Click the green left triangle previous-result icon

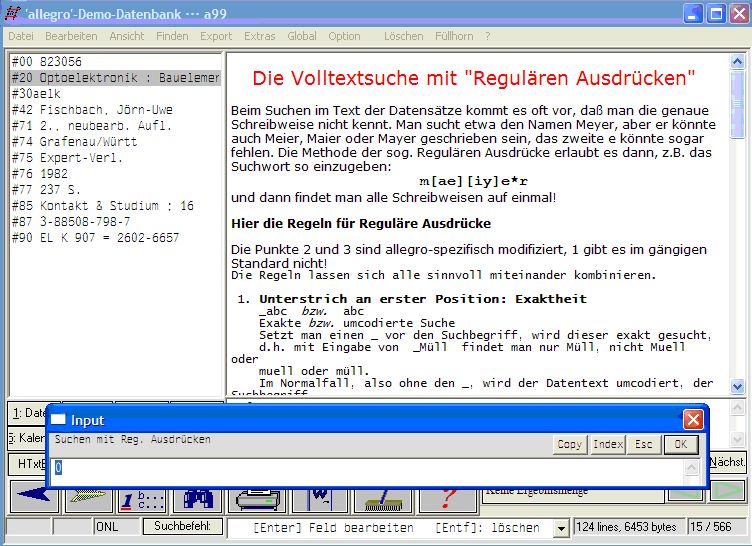(686, 494)
